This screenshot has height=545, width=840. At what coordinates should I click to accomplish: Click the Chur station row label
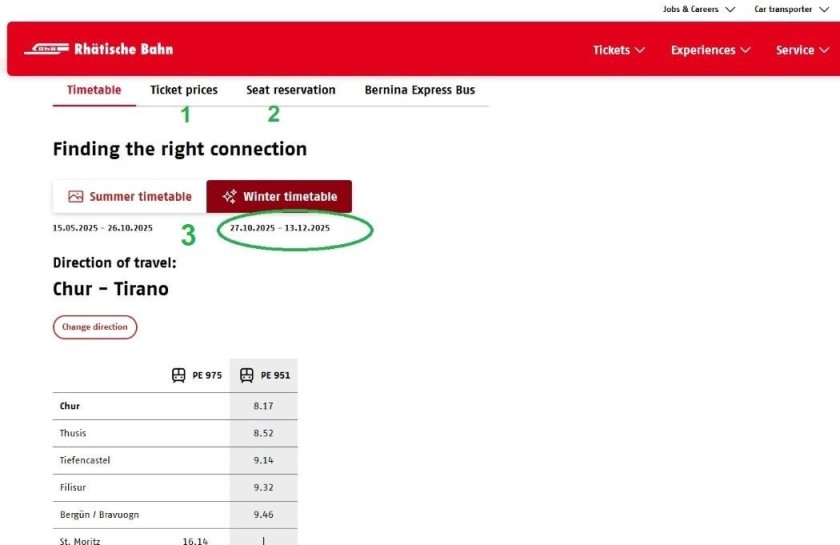70,406
